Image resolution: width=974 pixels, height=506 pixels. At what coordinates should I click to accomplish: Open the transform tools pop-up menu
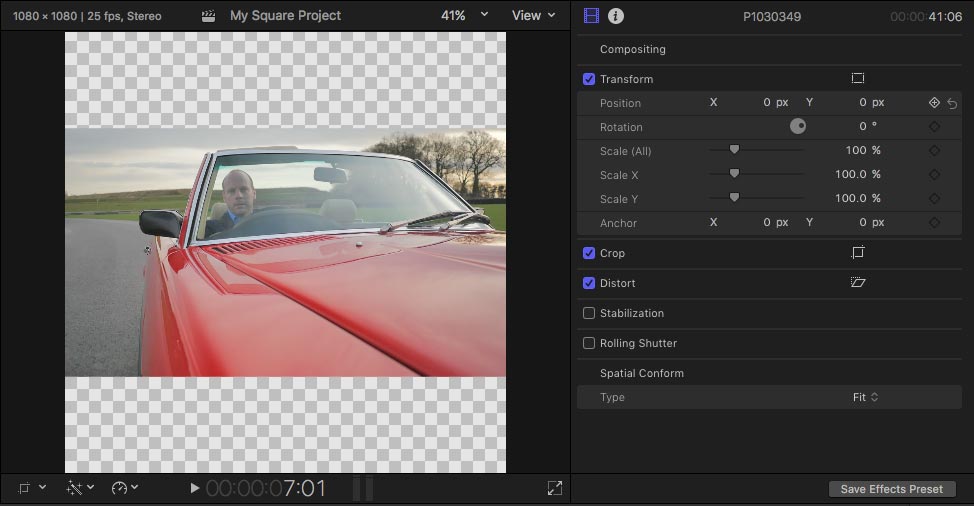[x=31, y=488]
